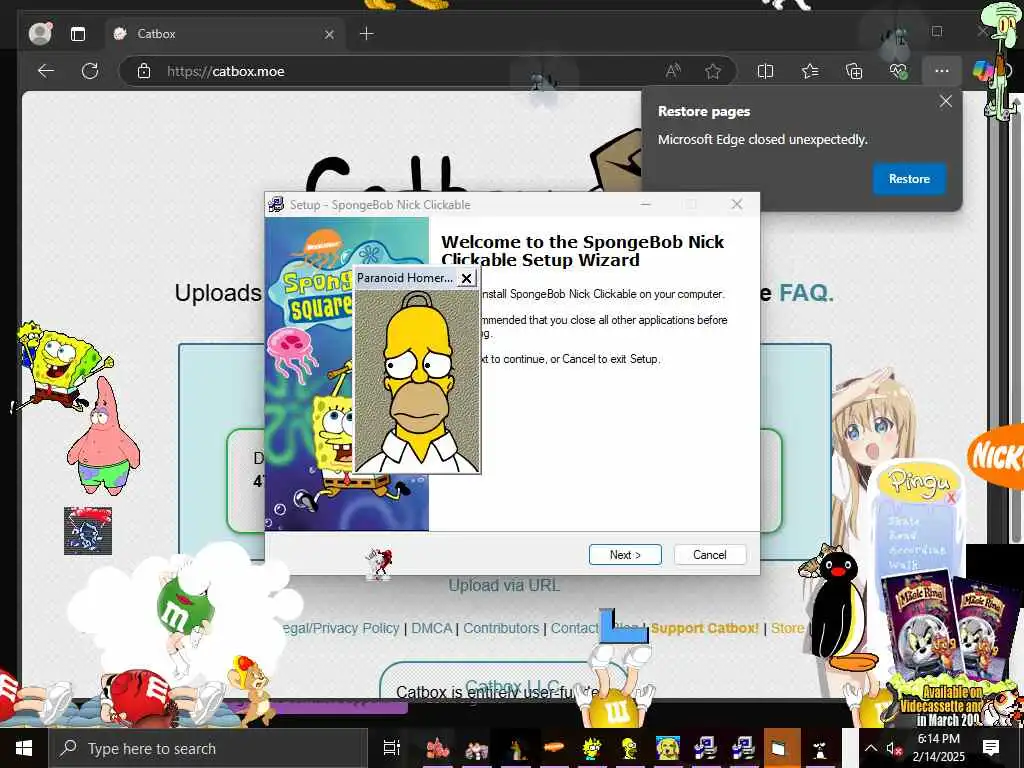
Task: Open the Edge tab actions menu icon
Action: [78, 34]
